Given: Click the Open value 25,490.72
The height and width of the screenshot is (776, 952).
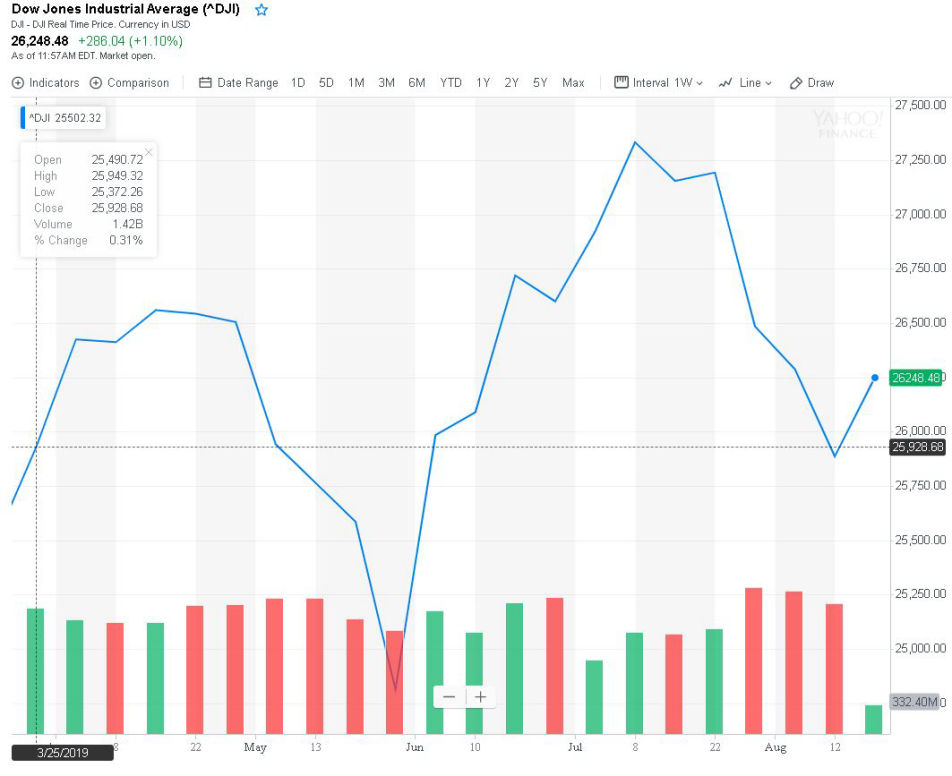Looking at the screenshot, I should pyautogui.click(x=117, y=160).
